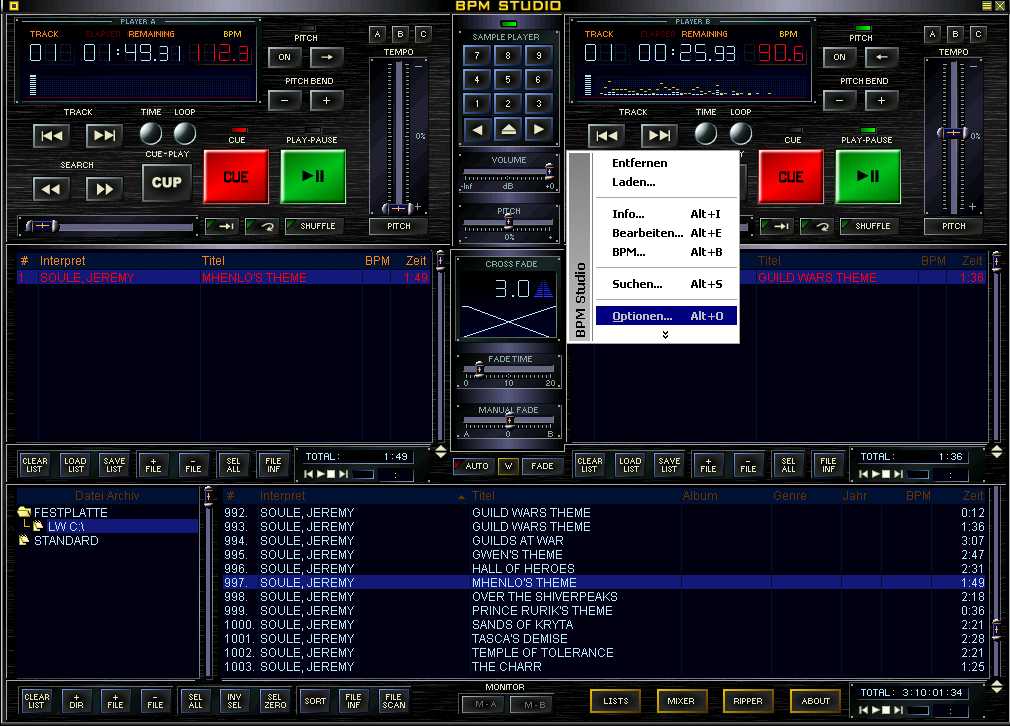
Task: Click the sample player VOLUME slider
Action: 508,173
